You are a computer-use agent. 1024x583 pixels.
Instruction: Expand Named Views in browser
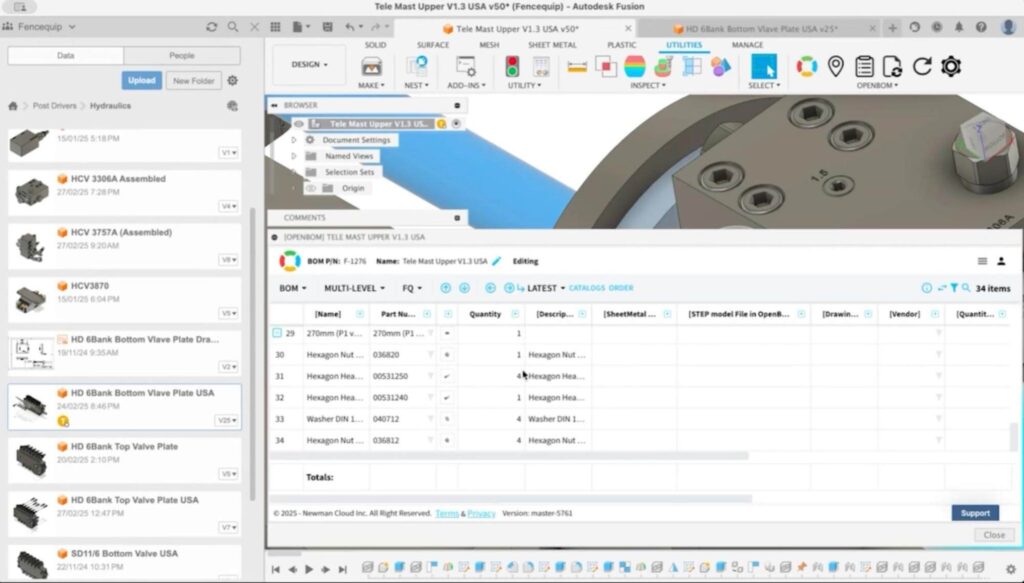pyautogui.click(x=294, y=156)
